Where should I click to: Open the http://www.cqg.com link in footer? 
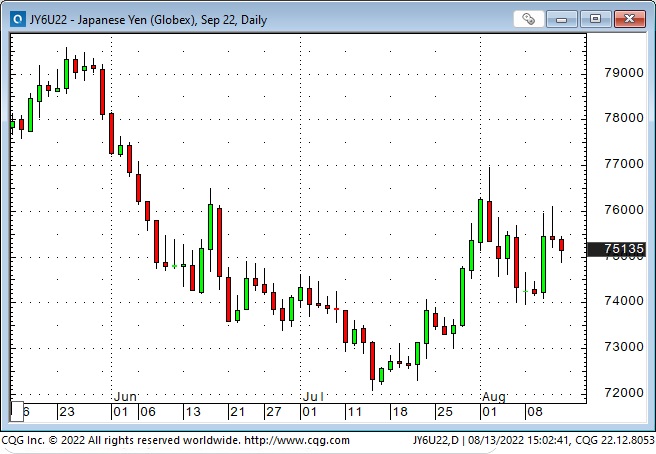[x=297, y=440]
